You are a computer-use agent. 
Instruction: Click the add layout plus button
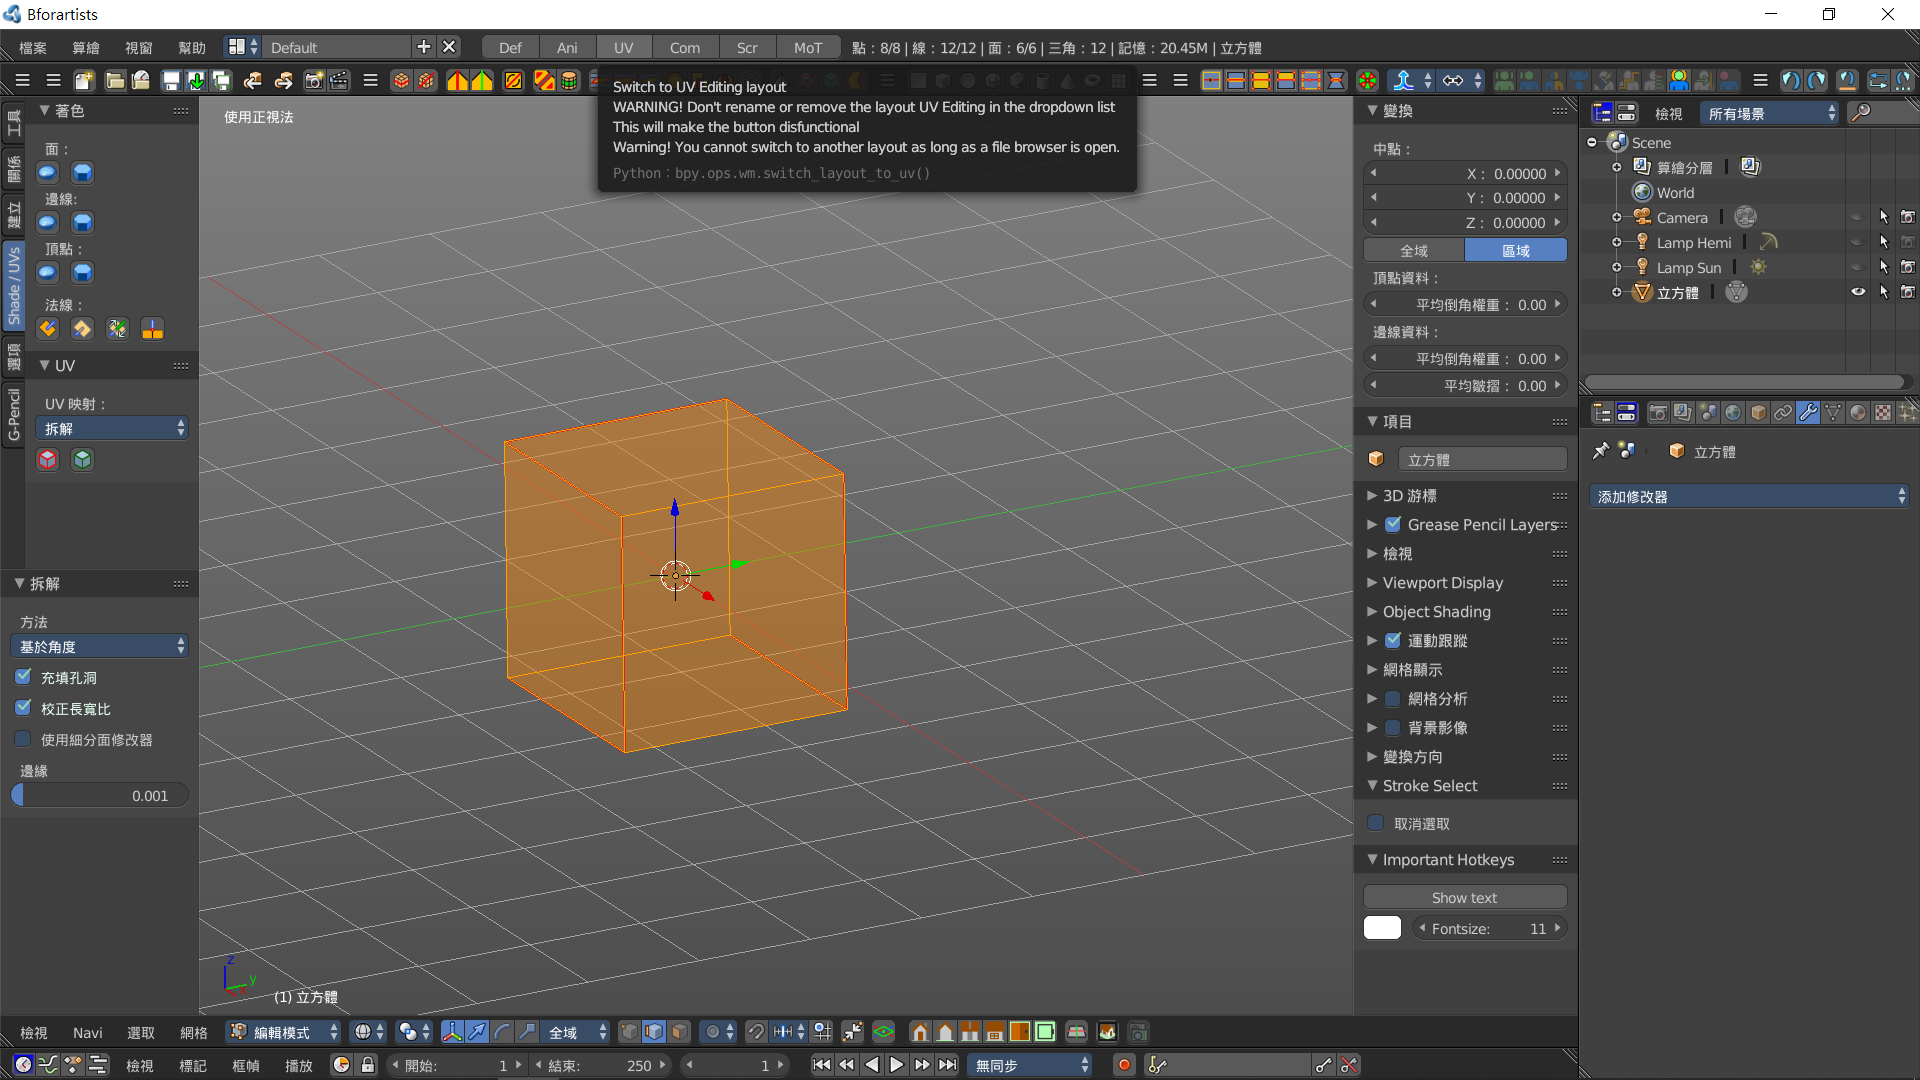[424, 47]
